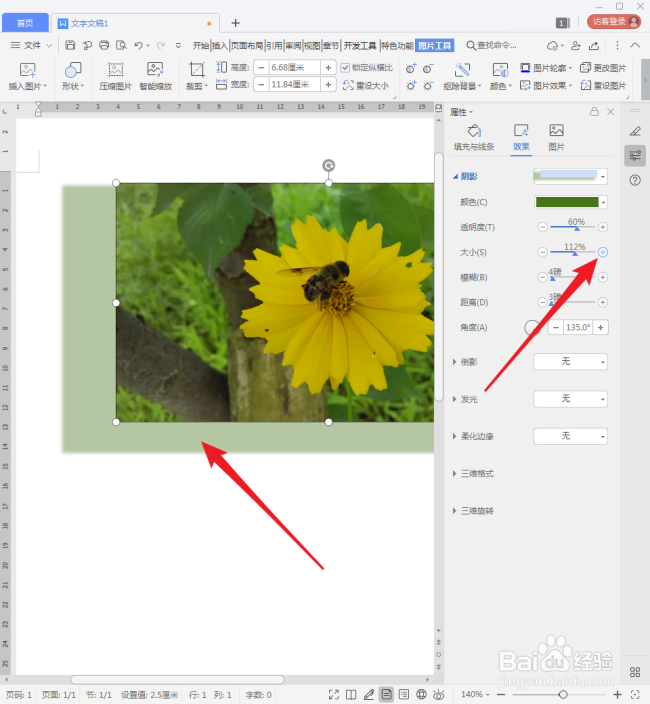
Task: Decrease the image width with minus
Action: 261,84
